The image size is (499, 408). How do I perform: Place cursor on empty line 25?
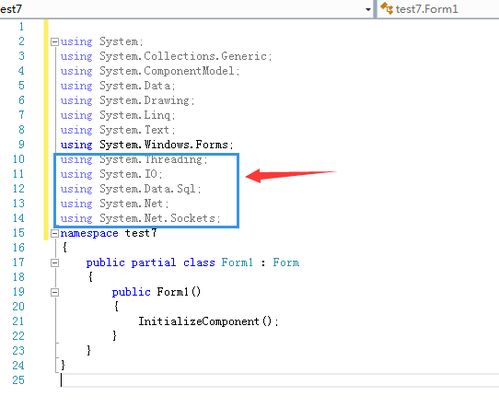point(279,380)
